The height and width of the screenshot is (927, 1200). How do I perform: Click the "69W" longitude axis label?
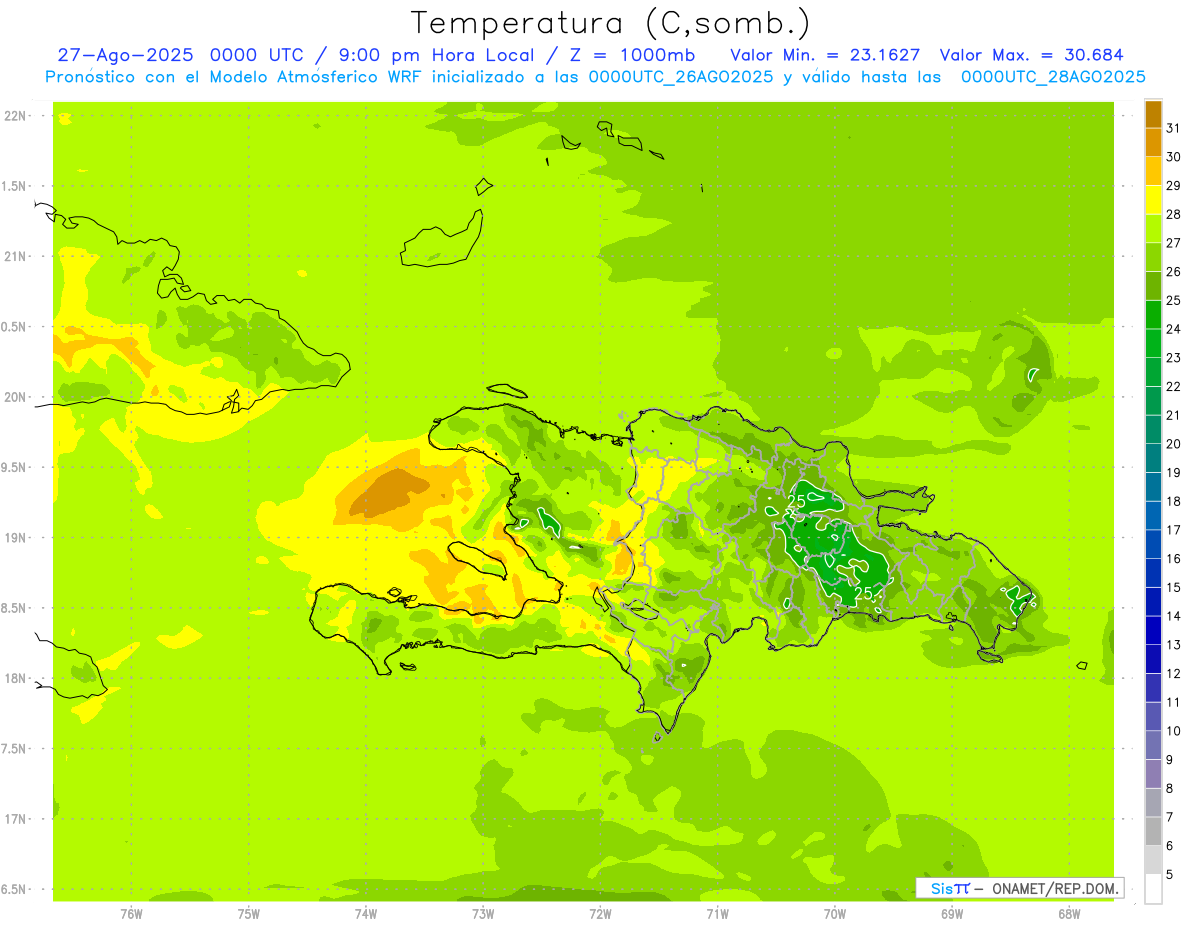(951, 913)
